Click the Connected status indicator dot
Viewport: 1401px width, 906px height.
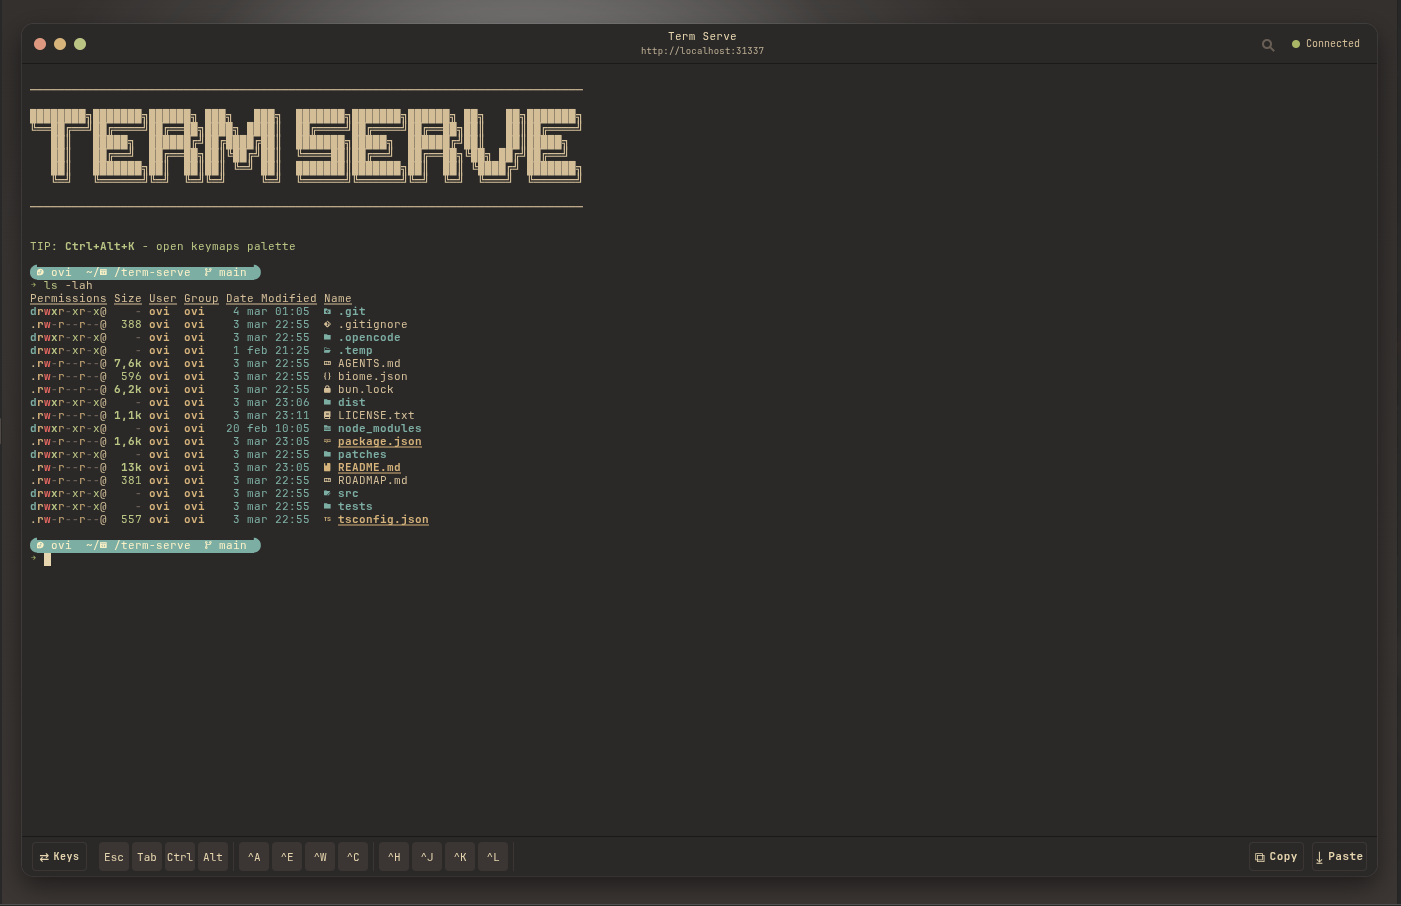click(1296, 43)
